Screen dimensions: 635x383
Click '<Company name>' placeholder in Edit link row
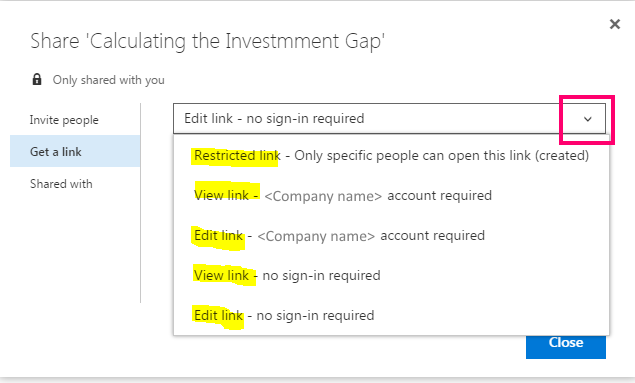click(x=316, y=236)
